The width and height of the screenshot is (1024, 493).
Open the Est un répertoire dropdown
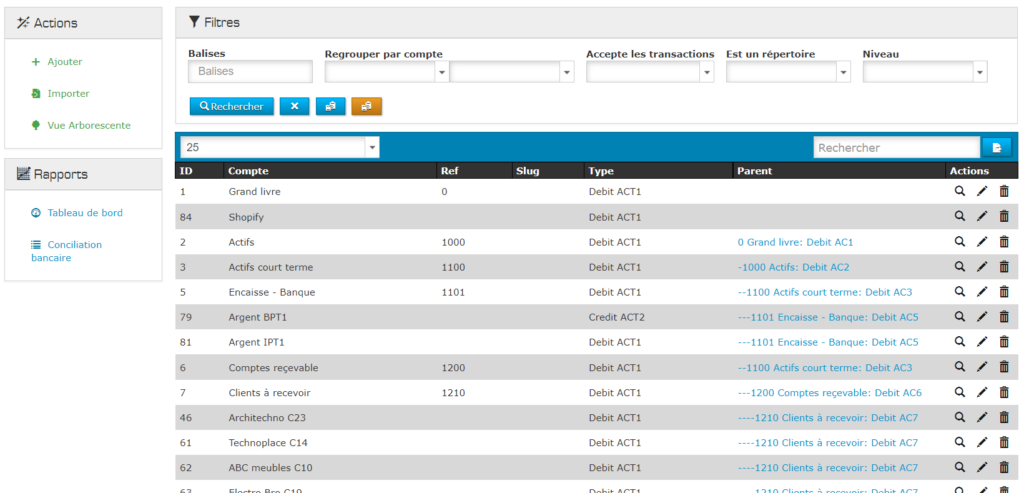pyautogui.click(x=788, y=72)
